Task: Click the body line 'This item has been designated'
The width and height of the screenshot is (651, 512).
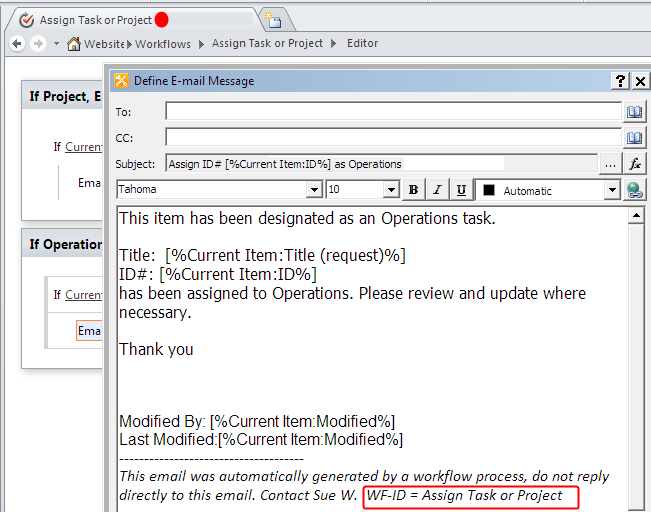Action: [307, 218]
